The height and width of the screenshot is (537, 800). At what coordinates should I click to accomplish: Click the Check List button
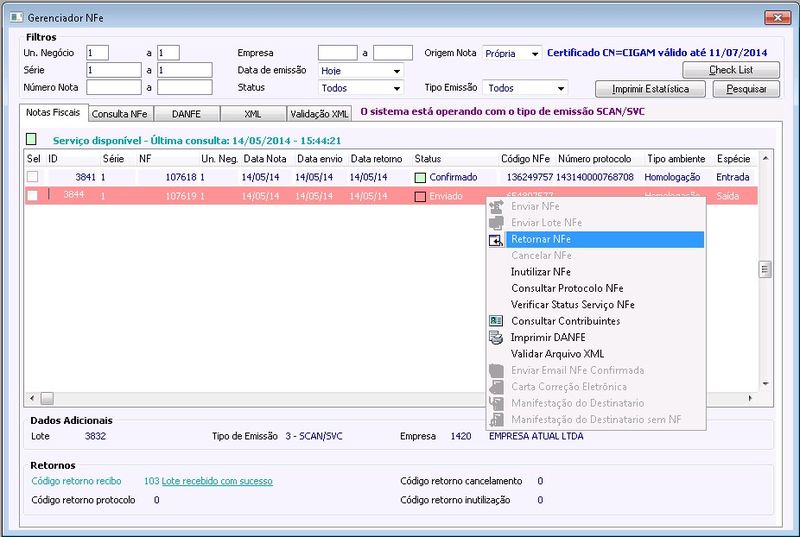point(731,70)
